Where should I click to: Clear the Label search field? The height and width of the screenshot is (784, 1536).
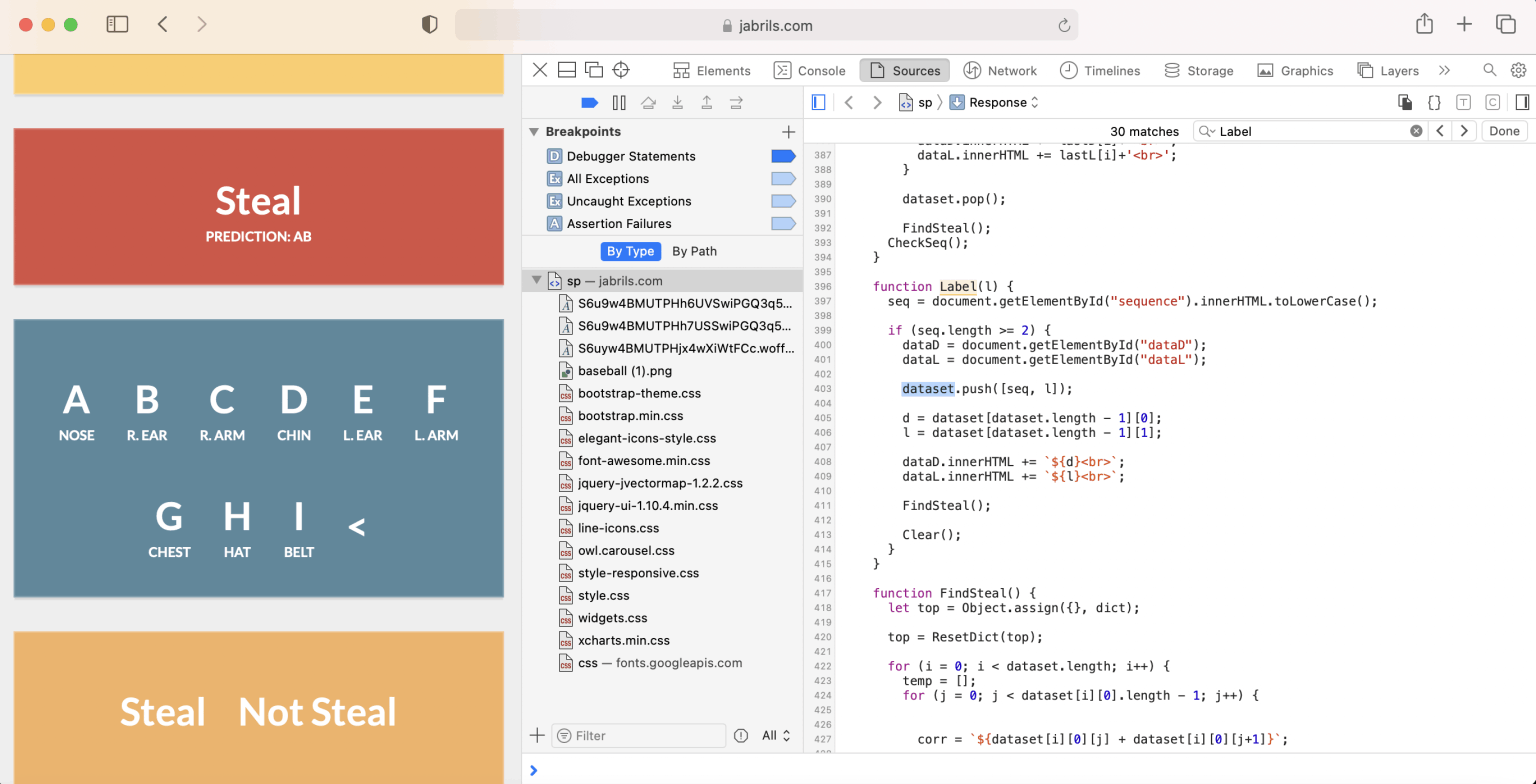click(x=1416, y=131)
